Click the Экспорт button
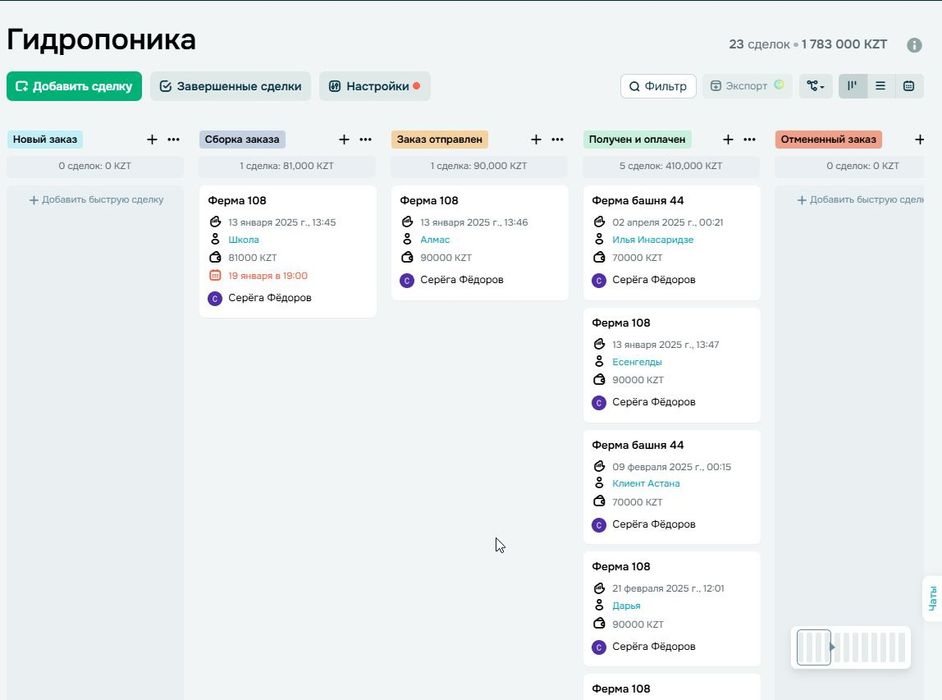 [x=747, y=86]
